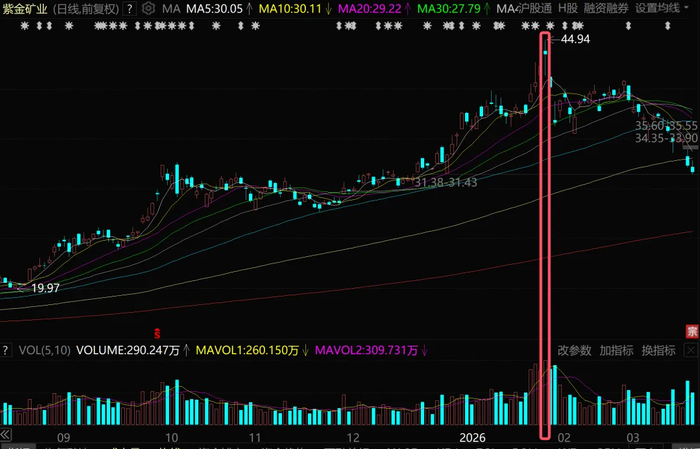Screen dimensions: 700x449
Task: Expand the 设置均线 dropdown arrow
Action: (x=687, y=7)
